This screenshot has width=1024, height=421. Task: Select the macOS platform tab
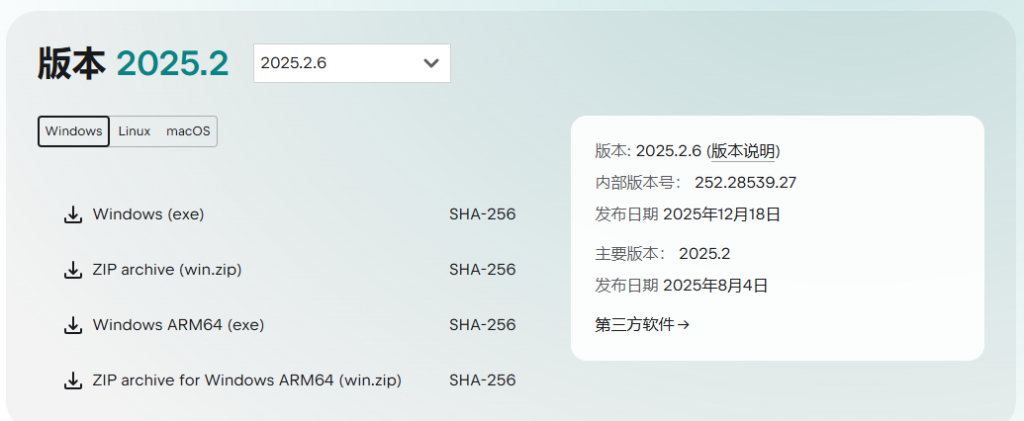click(188, 131)
